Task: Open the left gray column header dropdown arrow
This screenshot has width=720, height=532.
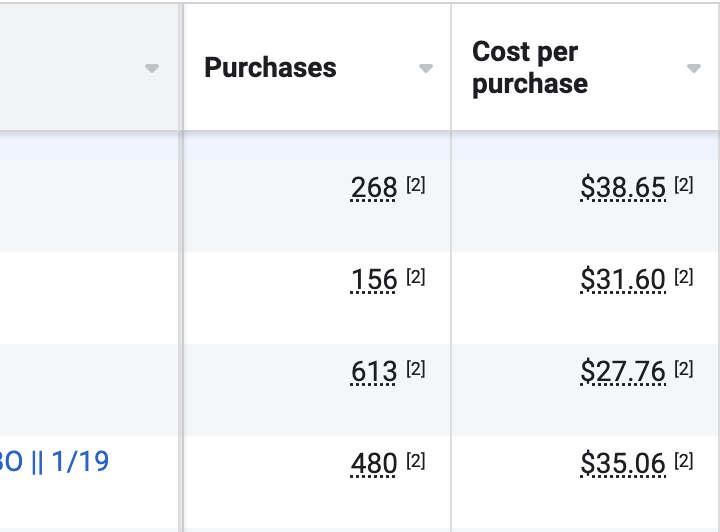Action: [x=152, y=68]
